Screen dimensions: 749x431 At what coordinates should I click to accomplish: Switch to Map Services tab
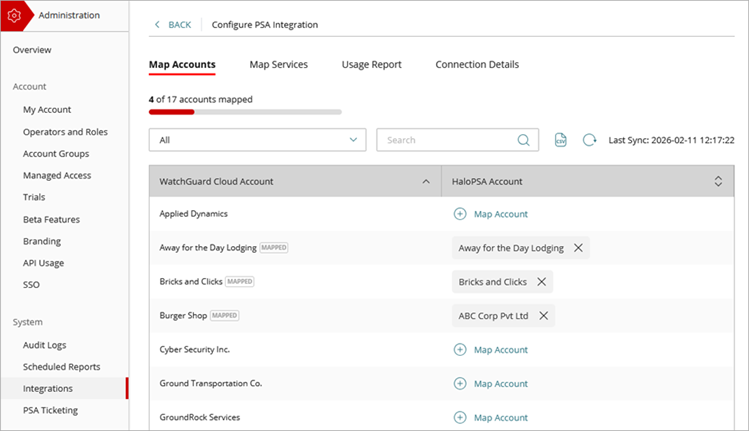click(278, 65)
